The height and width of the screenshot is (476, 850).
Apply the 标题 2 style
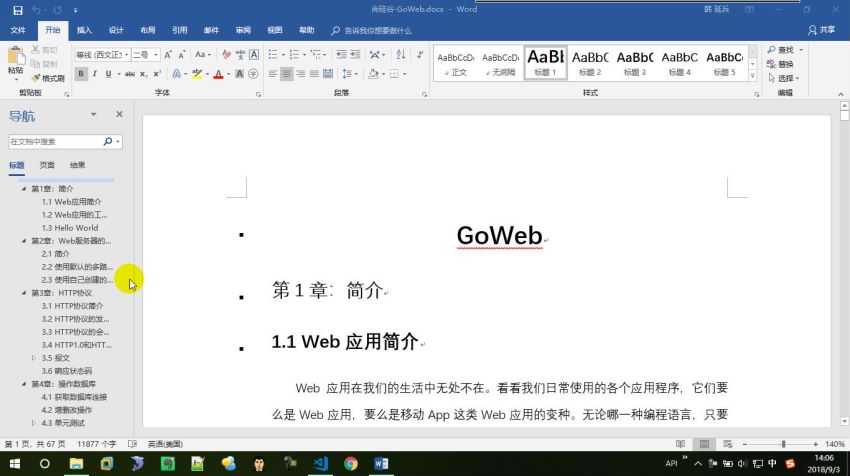click(590, 63)
